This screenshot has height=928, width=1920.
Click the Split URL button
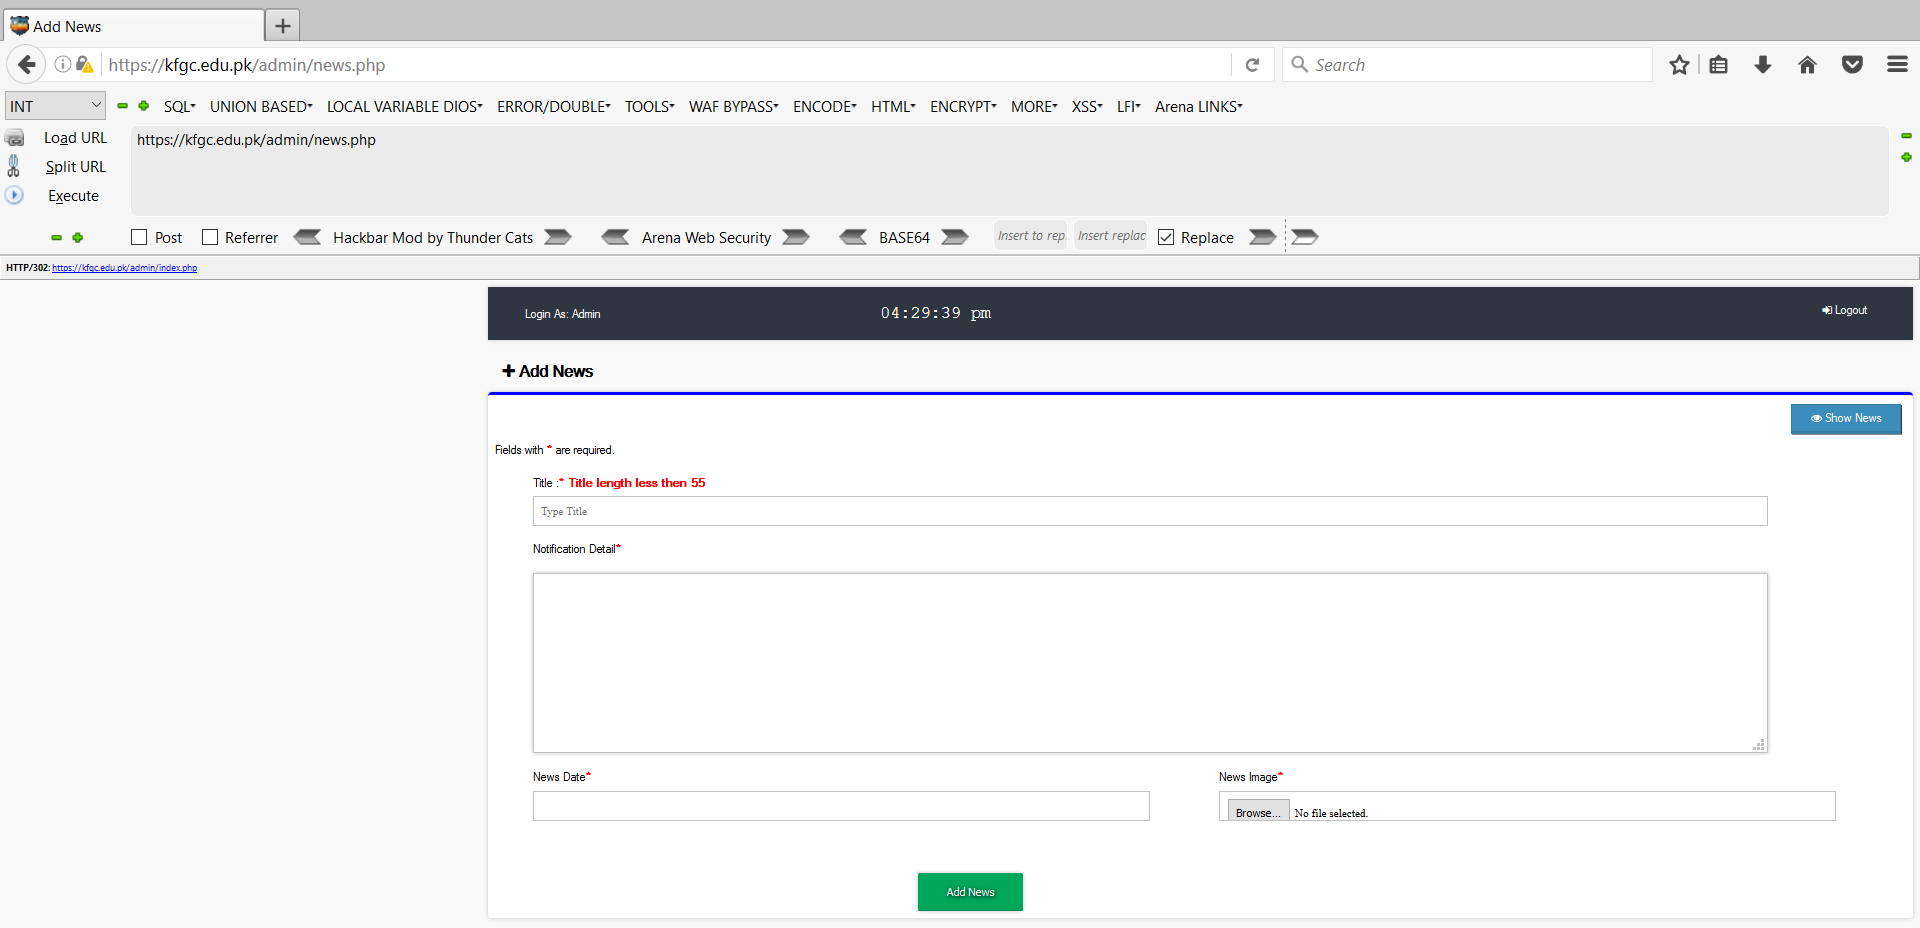(x=75, y=167)
